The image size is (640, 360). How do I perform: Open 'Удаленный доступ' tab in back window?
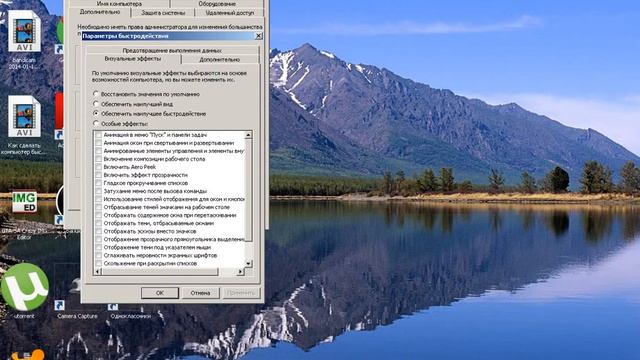click(x=229, y=13)
